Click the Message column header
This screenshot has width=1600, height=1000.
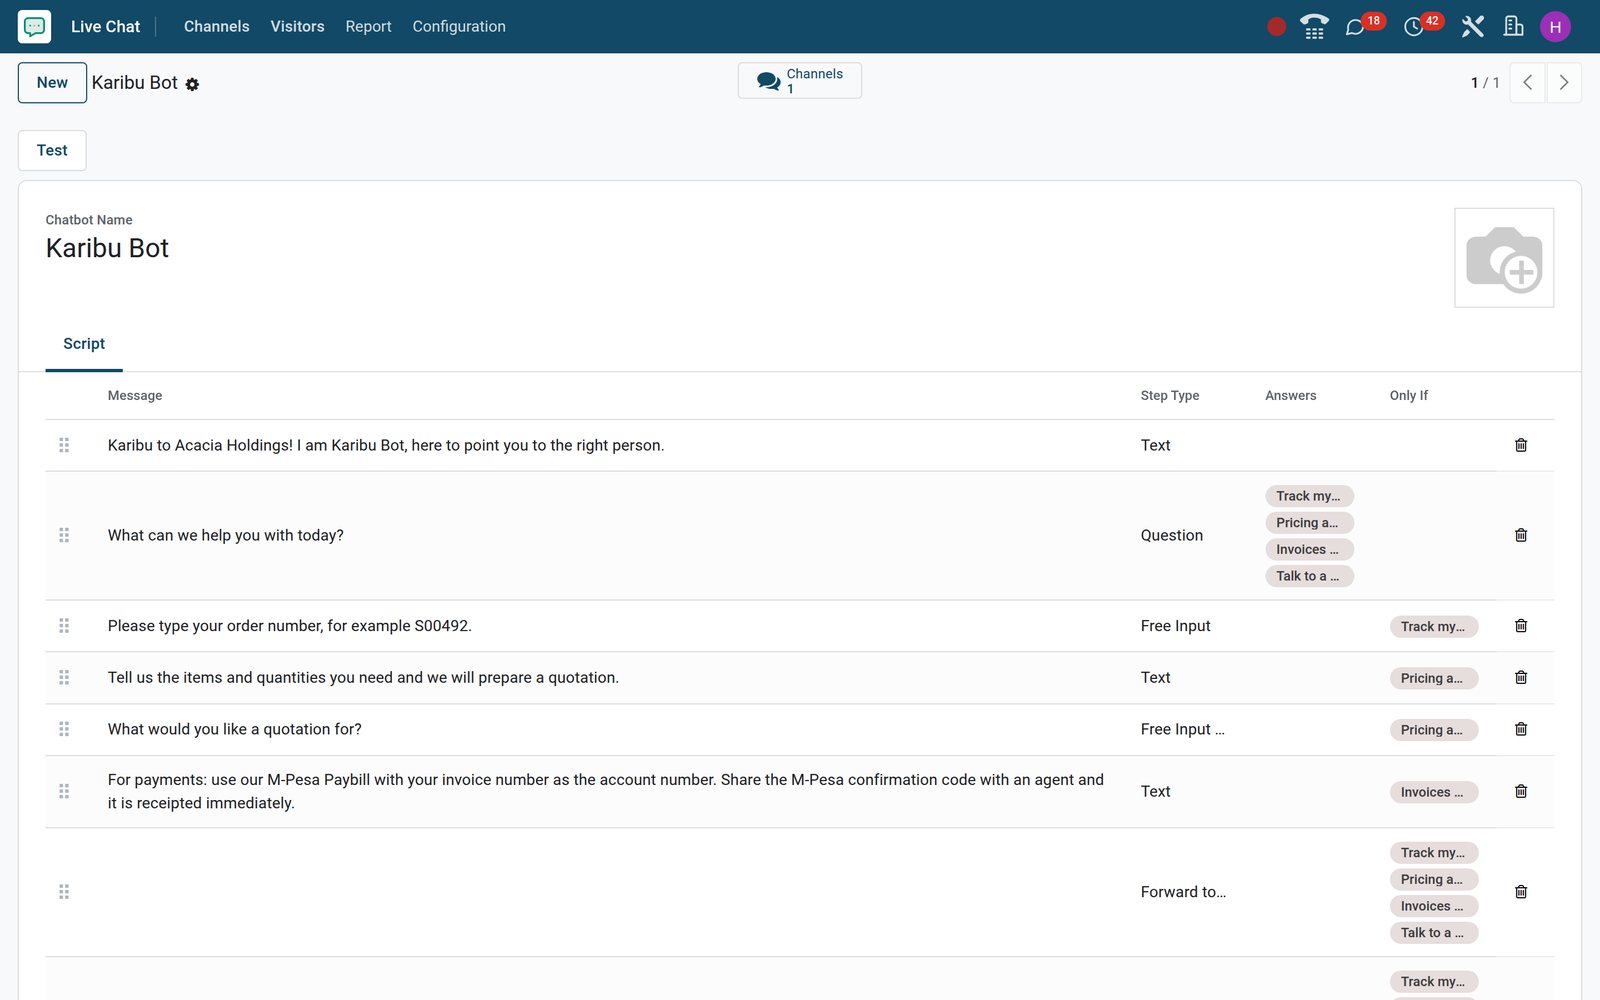[x=135, y=396]
